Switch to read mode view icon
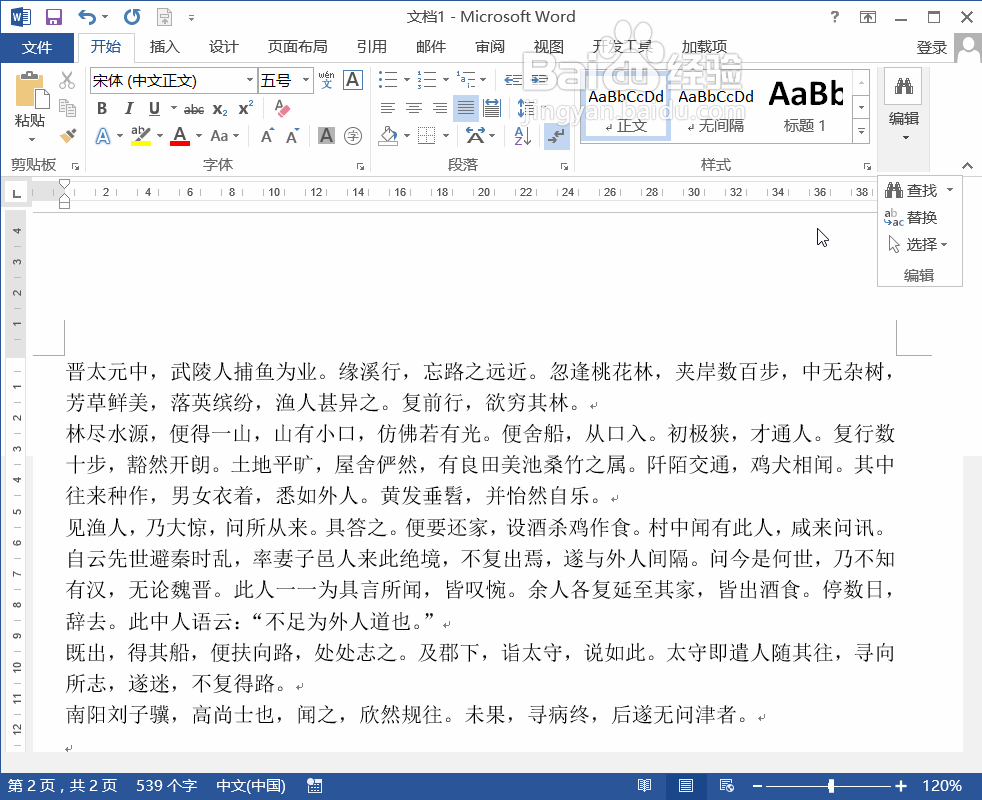 [644, 785]
